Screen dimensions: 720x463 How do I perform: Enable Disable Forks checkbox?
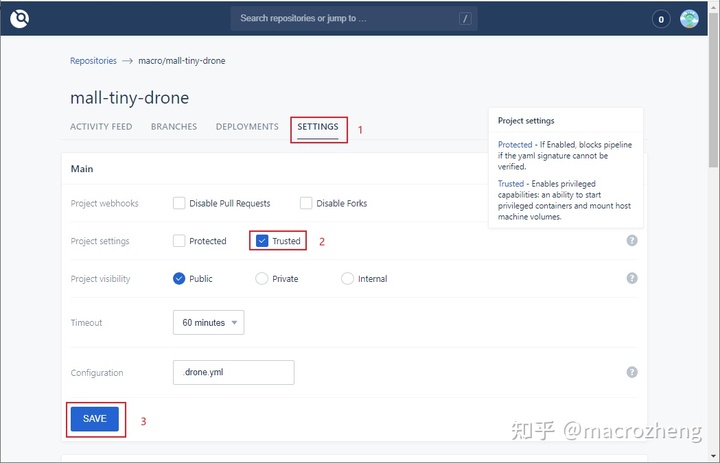click(306, 203)
